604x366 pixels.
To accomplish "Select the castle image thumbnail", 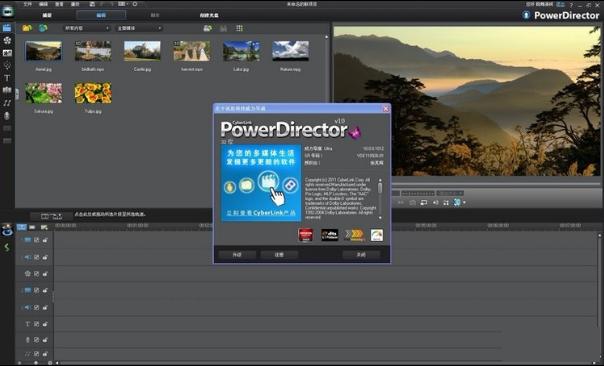I will [x=142, y=51].
